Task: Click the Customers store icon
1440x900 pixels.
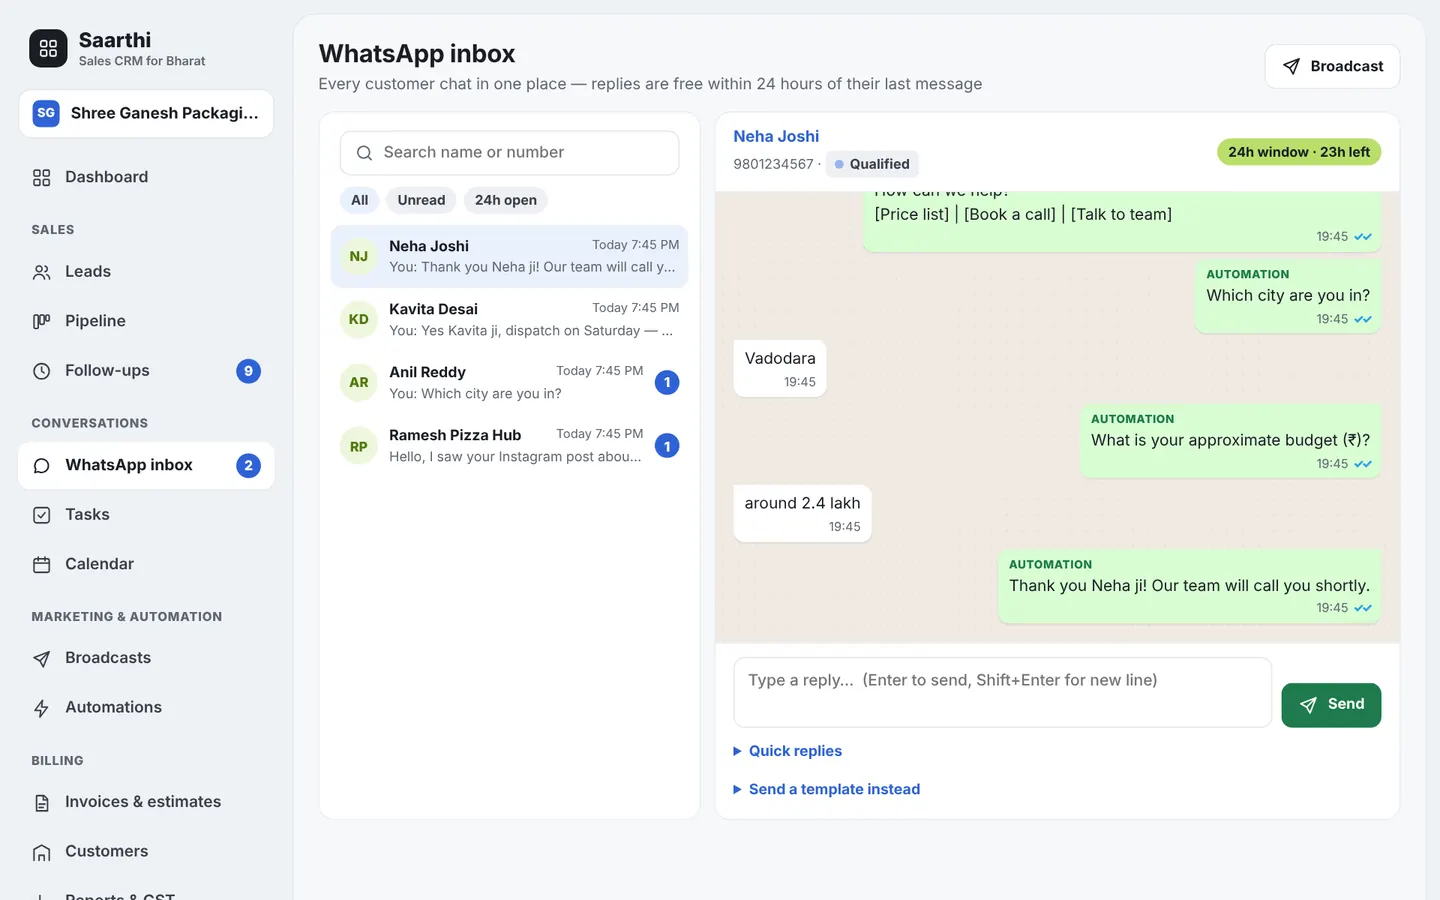Action: [x=41, y=852]
